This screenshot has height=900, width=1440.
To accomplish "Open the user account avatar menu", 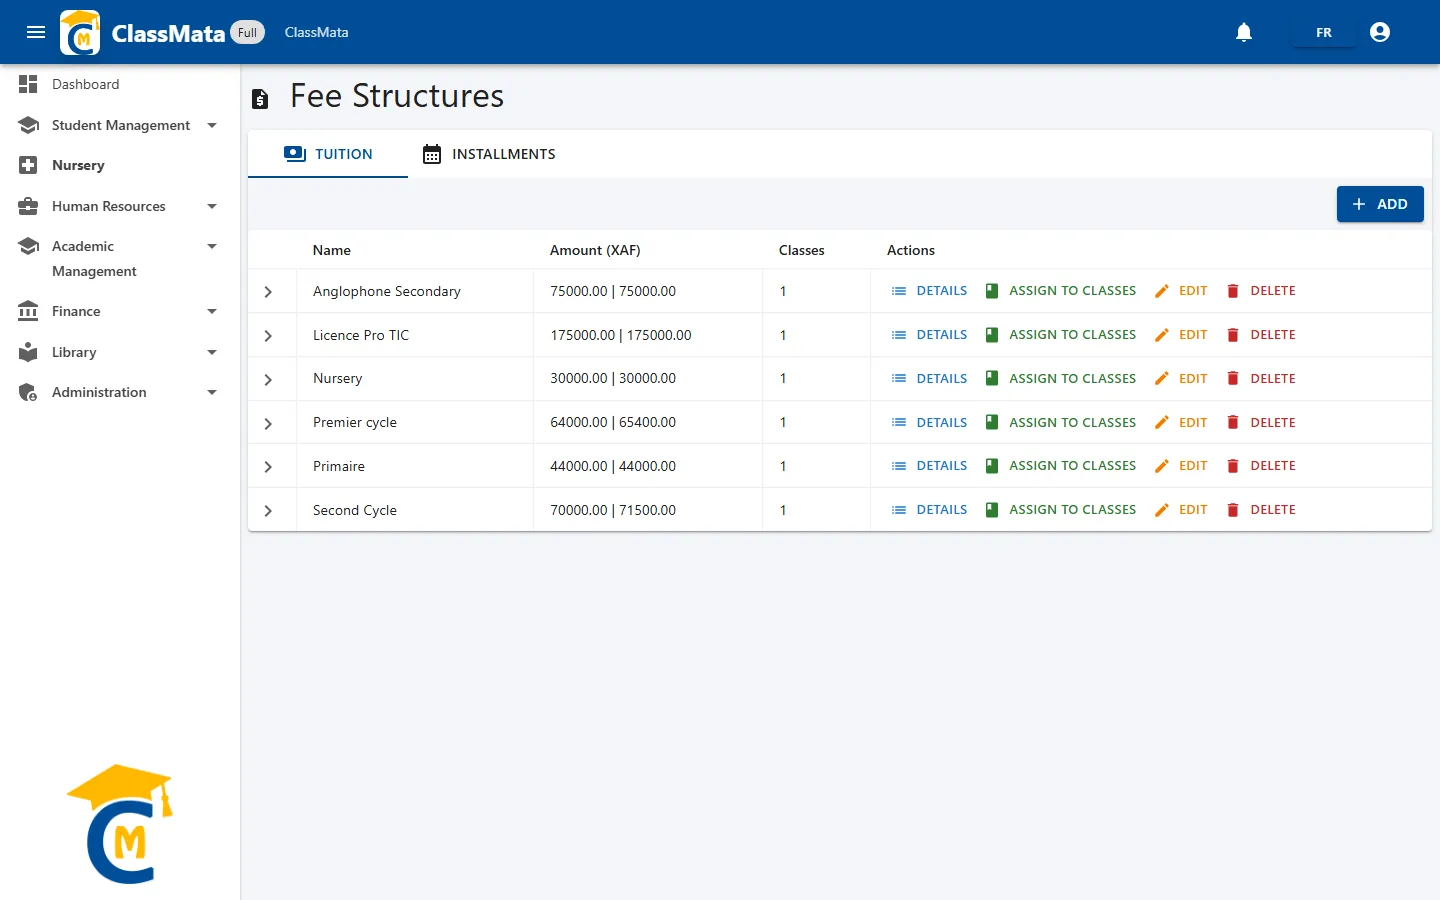I will pyautogui.click(x=1380, y=32).
